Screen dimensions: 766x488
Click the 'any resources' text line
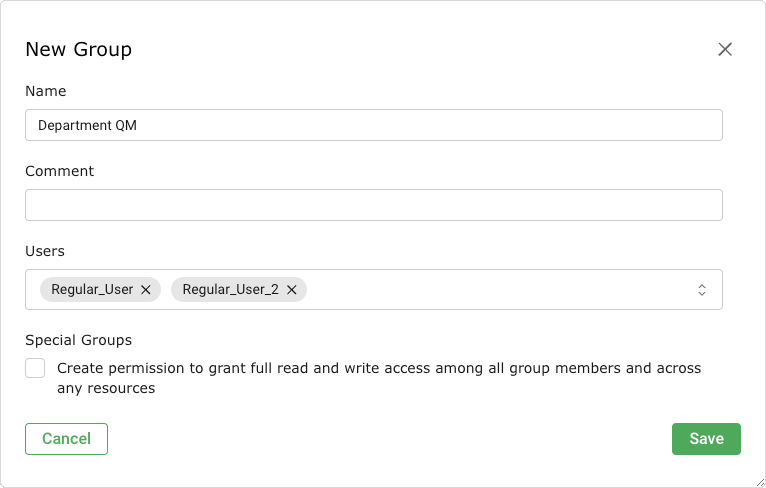(x=106, y=388)
